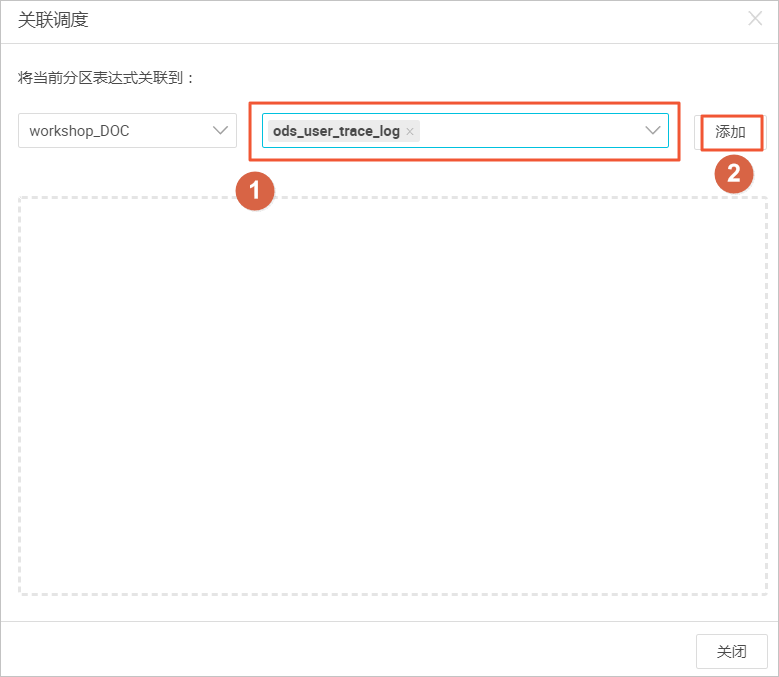The width and height of the screenshot is (779, 677).
Task: Click the 关闭 button at the bottom
Action: [x=731, y=651]
